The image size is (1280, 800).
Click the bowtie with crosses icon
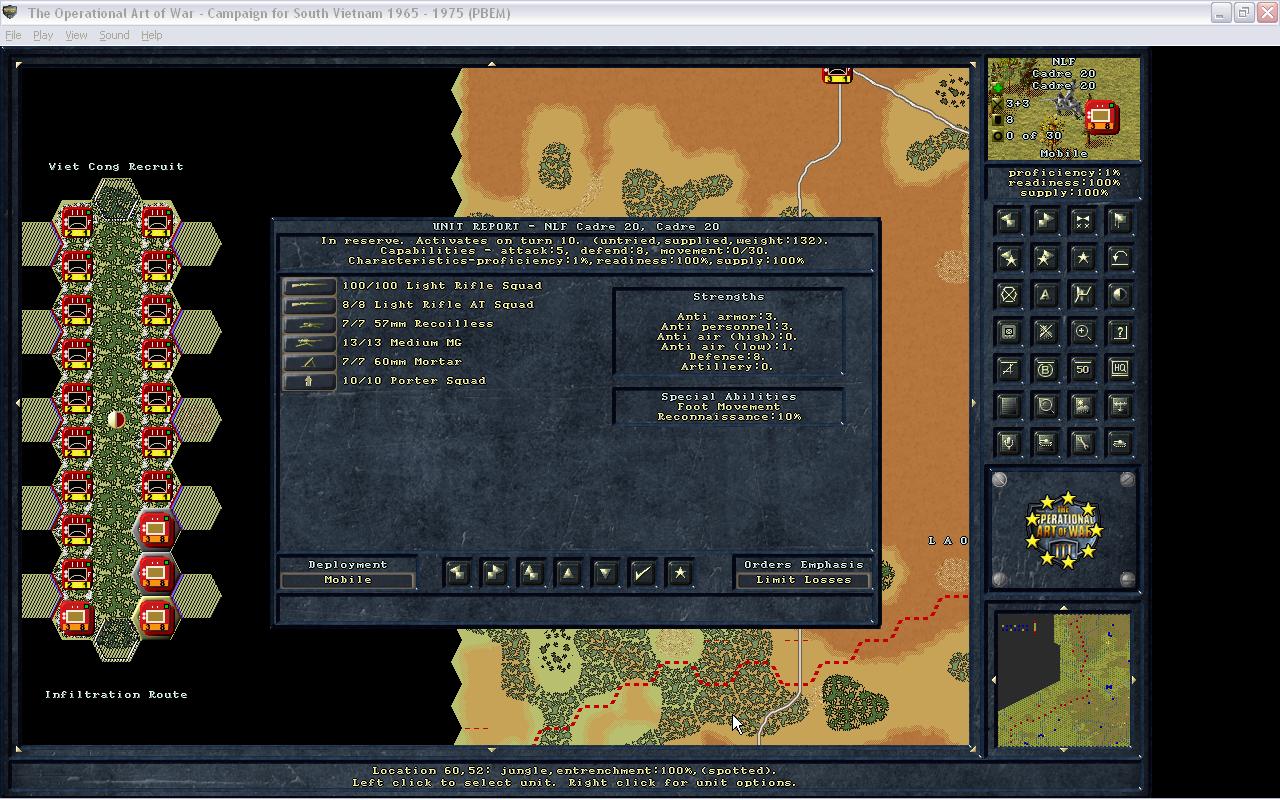[x=1083, y=221]
